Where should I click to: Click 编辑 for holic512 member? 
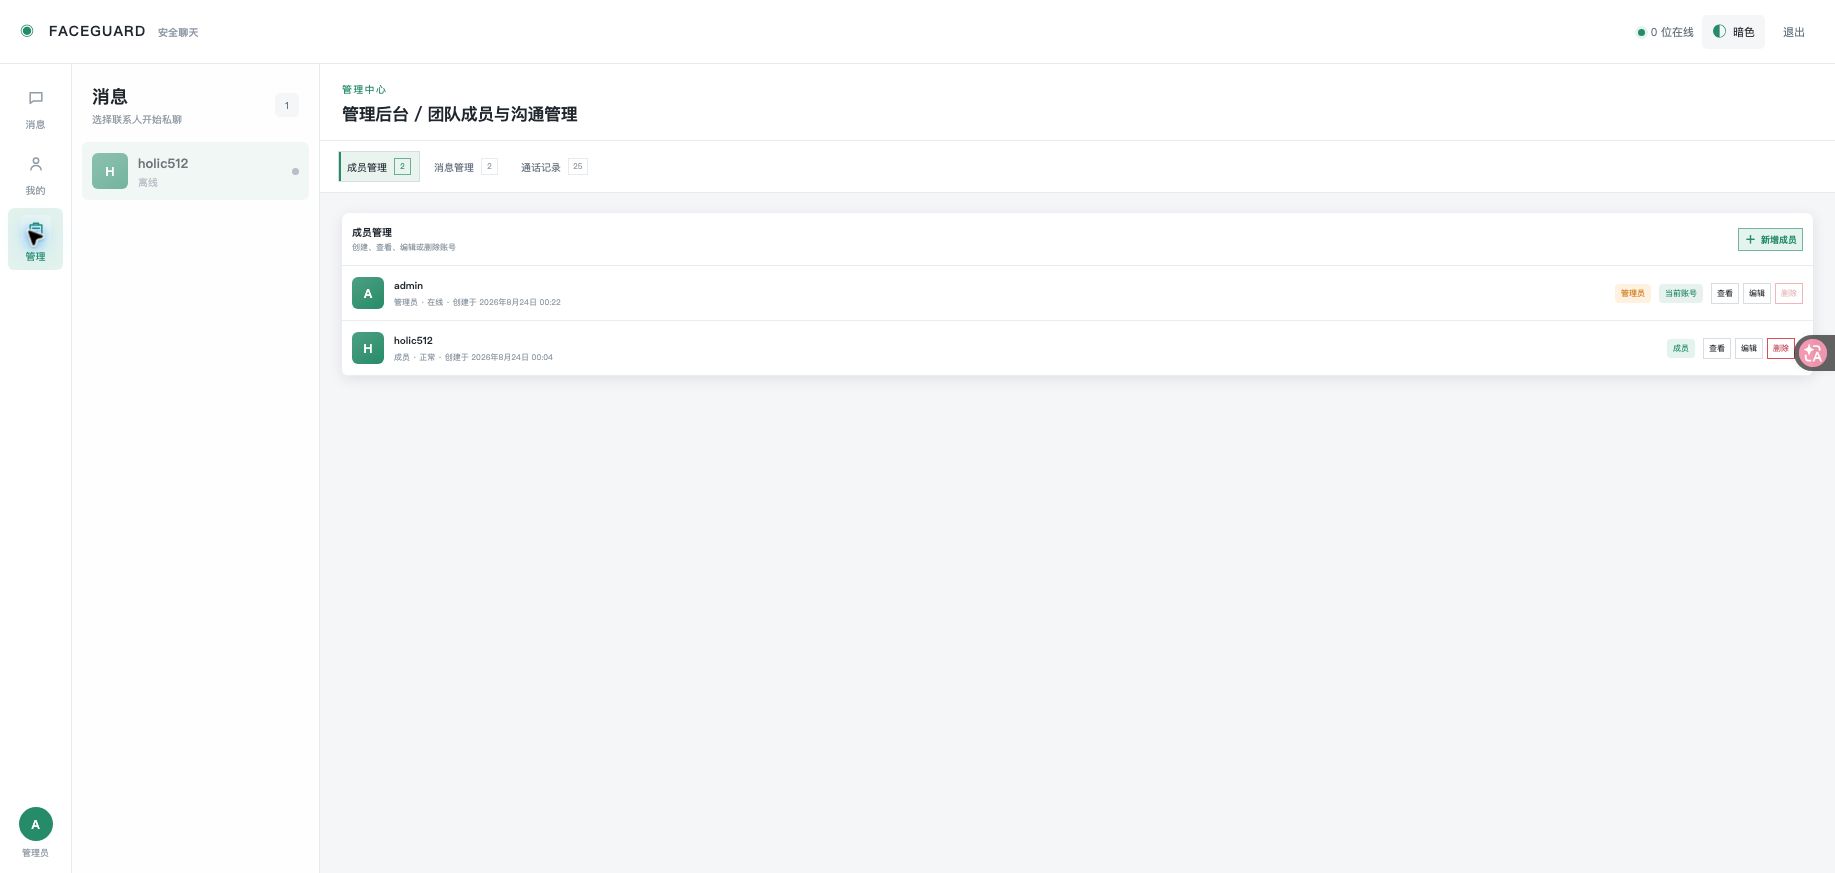tap(1748, 348)
